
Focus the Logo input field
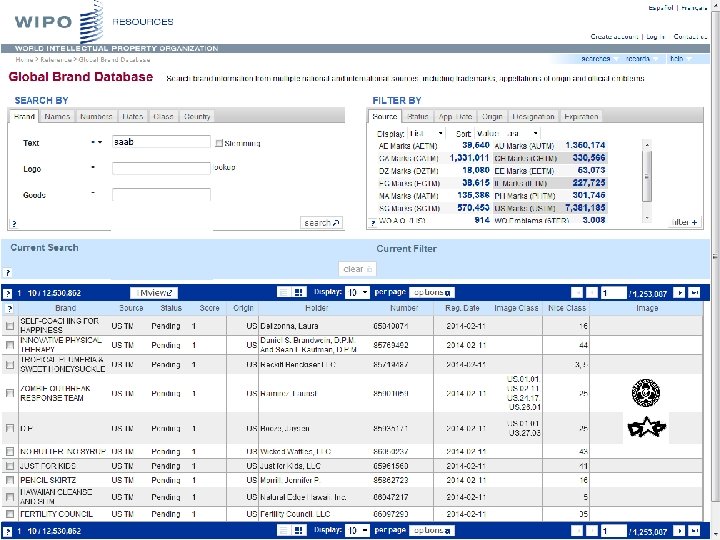click(161, 168)
